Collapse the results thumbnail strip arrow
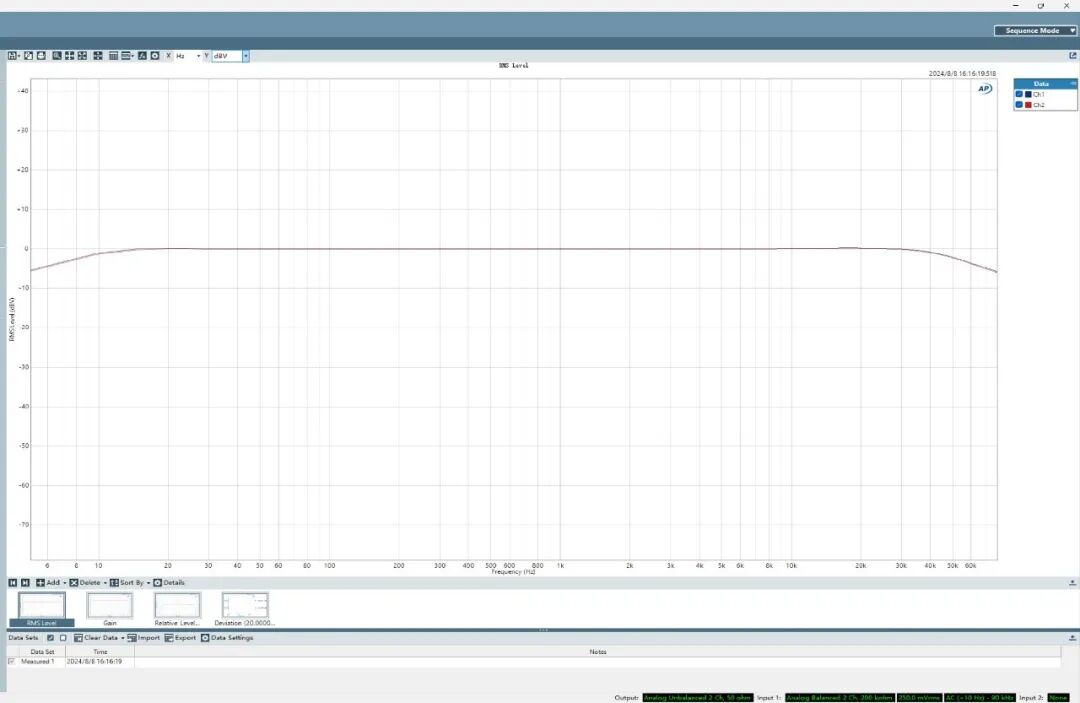The height and width of the screenshot is (703, 1080). point(1072,583)
